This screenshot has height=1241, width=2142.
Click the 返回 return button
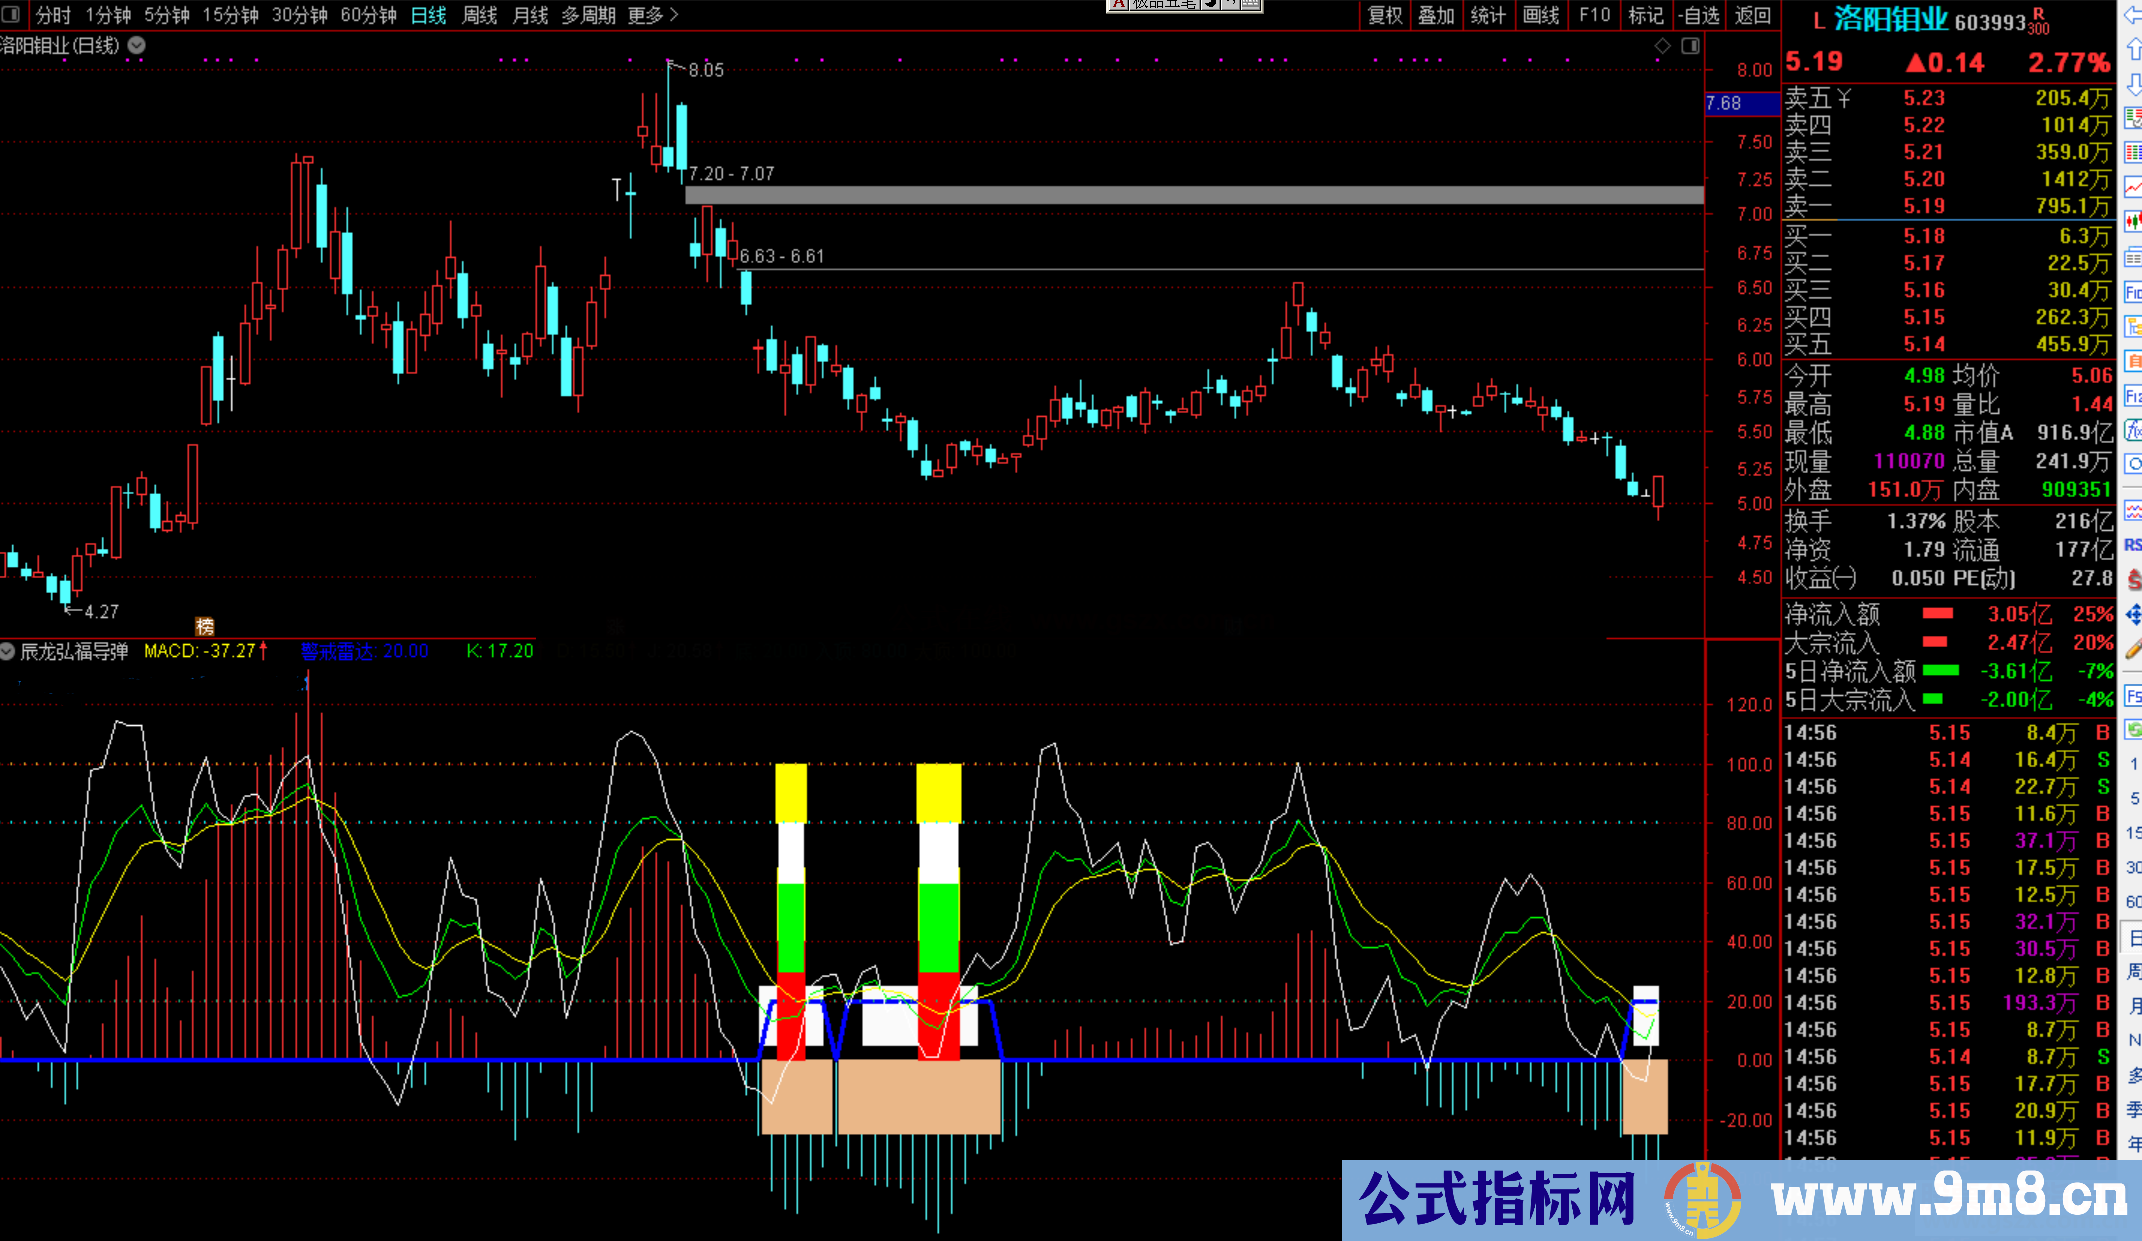[x=1753, y=15]
